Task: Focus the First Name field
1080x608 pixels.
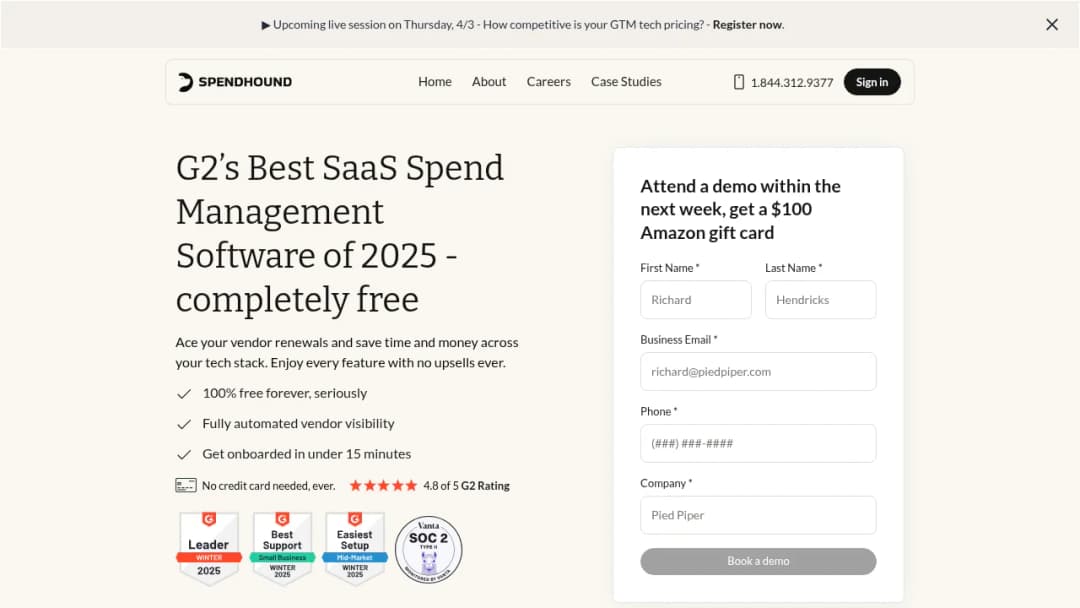Action: (696, 300)
